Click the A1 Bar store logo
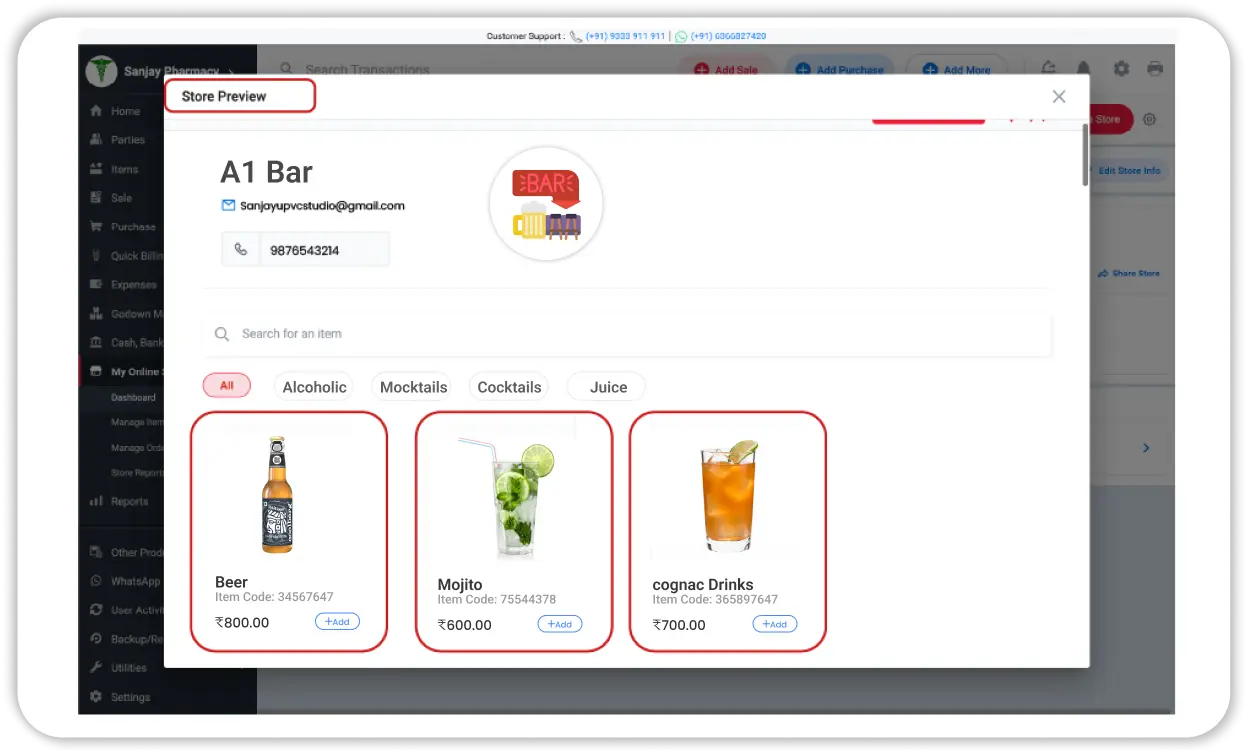This screenshot has width=1250, height=750. (x=546, y=204)
